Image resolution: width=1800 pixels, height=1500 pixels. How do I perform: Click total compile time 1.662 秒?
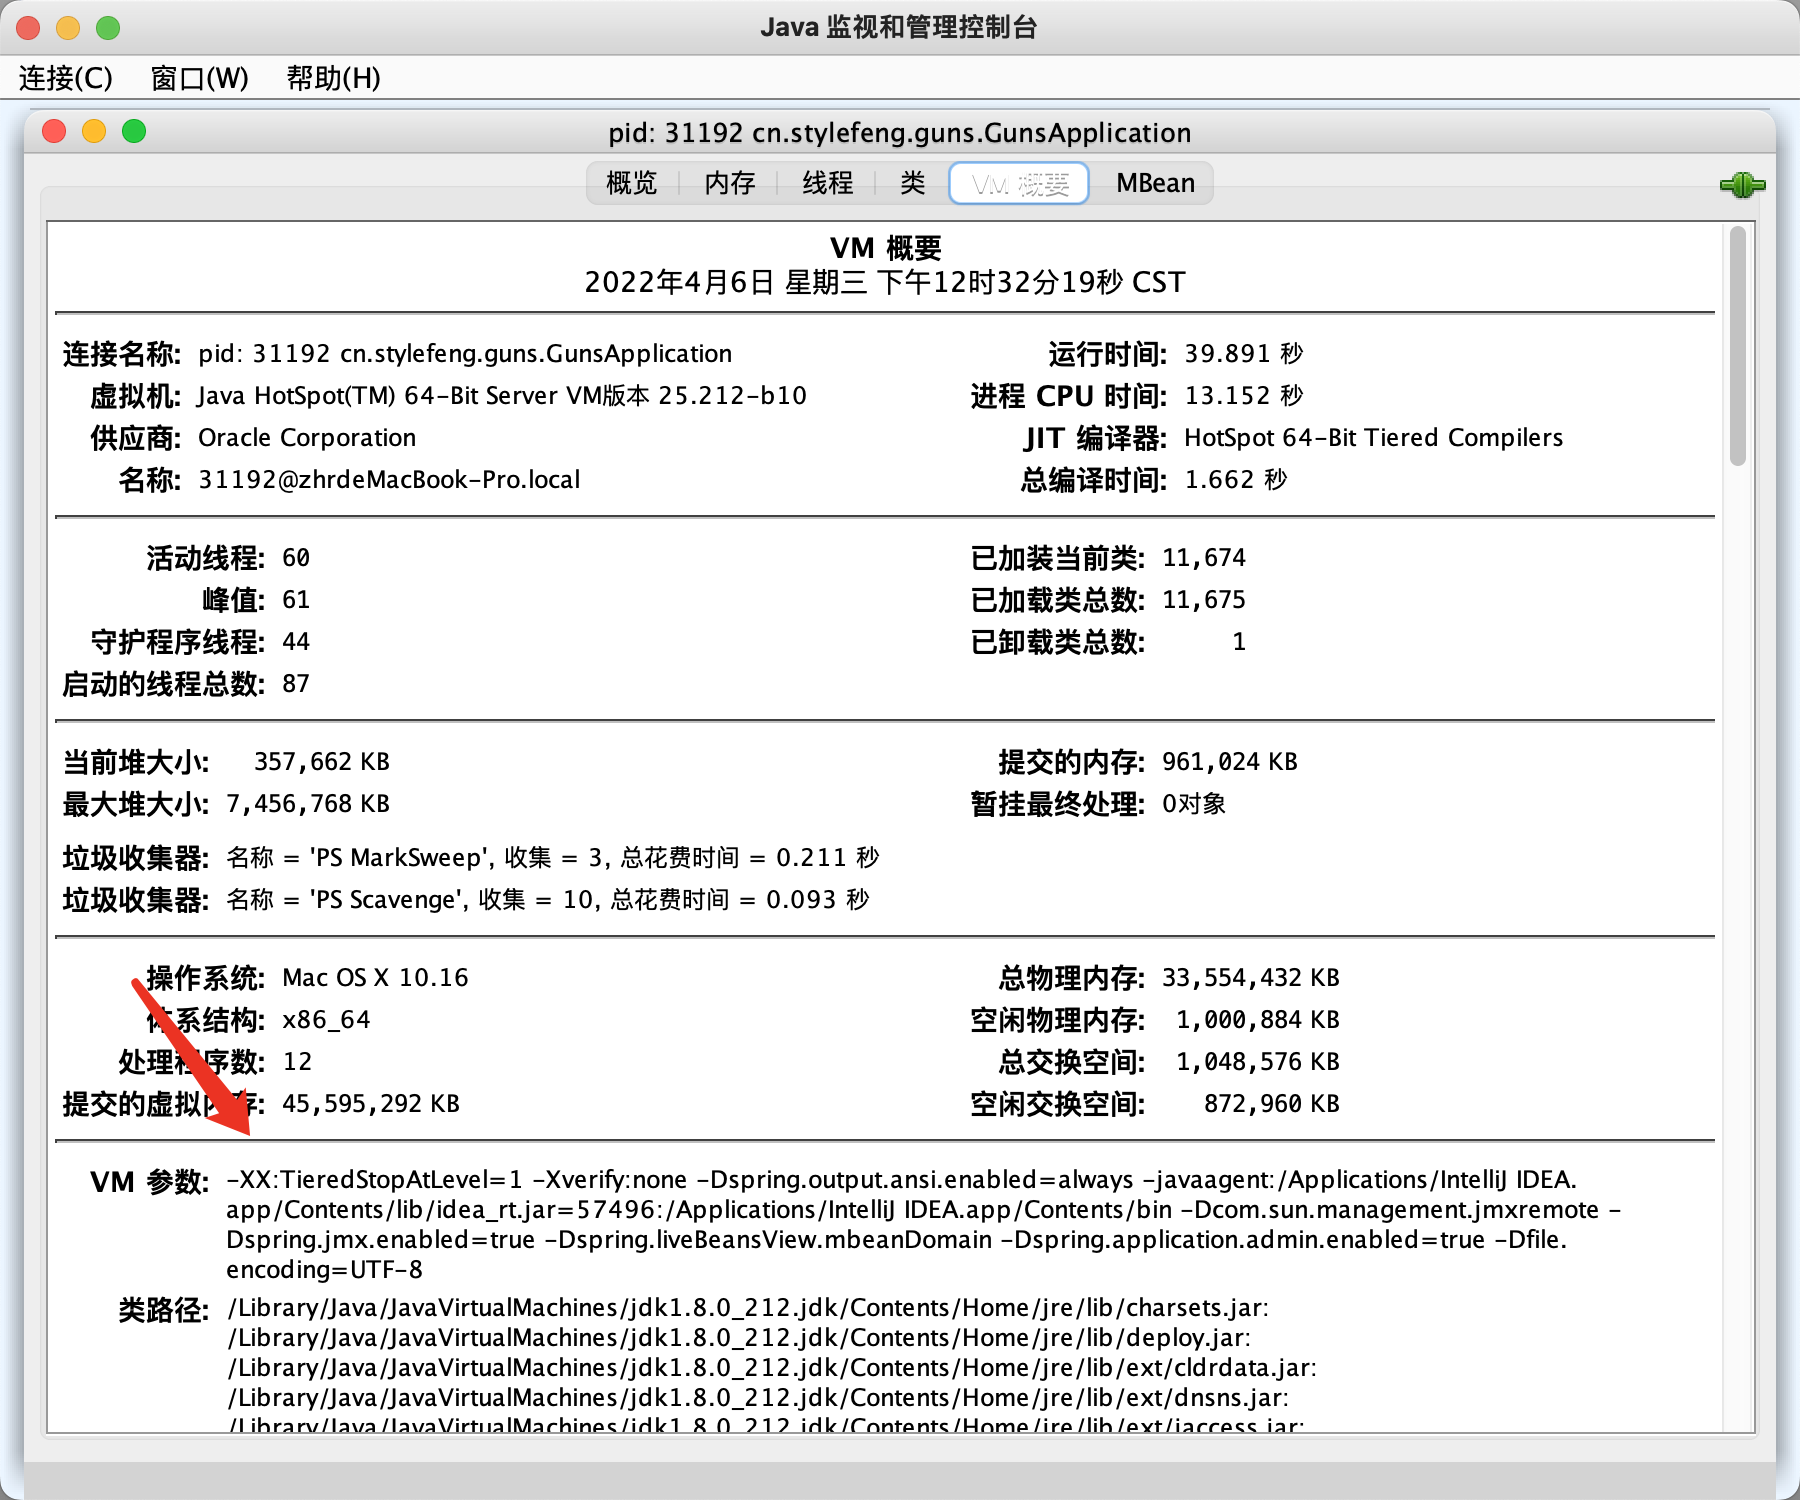[1236, 480]
